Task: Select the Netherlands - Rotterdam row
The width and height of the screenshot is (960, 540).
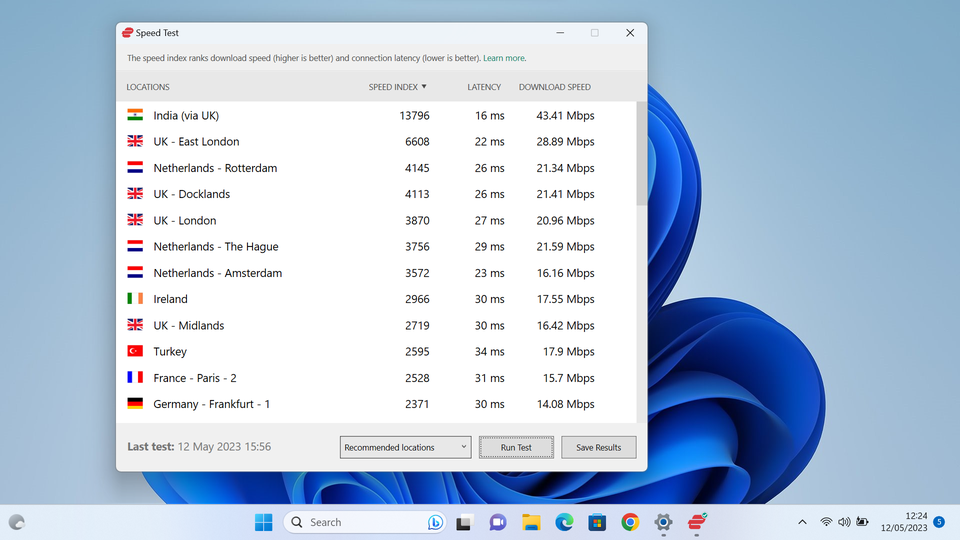Action: pos(377,168)
